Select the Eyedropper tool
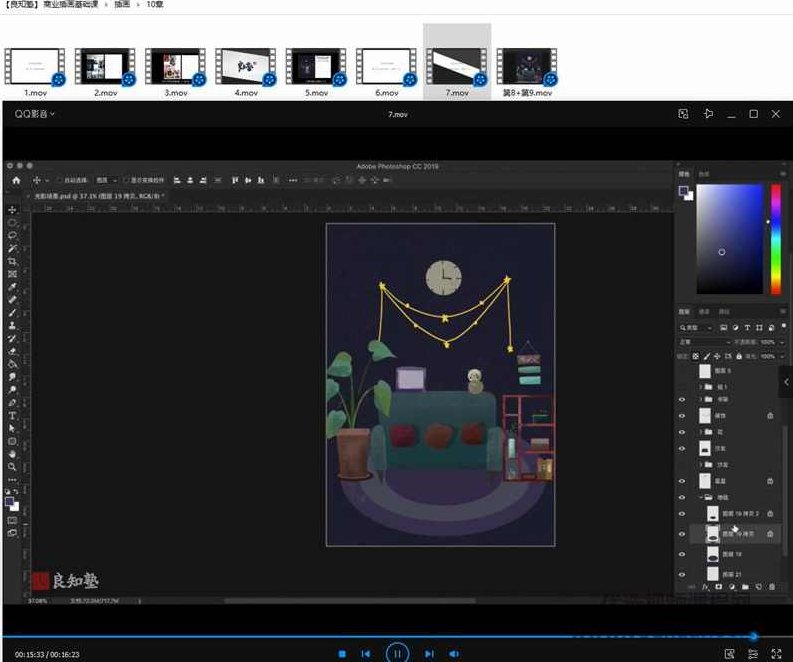Screen dimensions: 793x662 (13, 286)
